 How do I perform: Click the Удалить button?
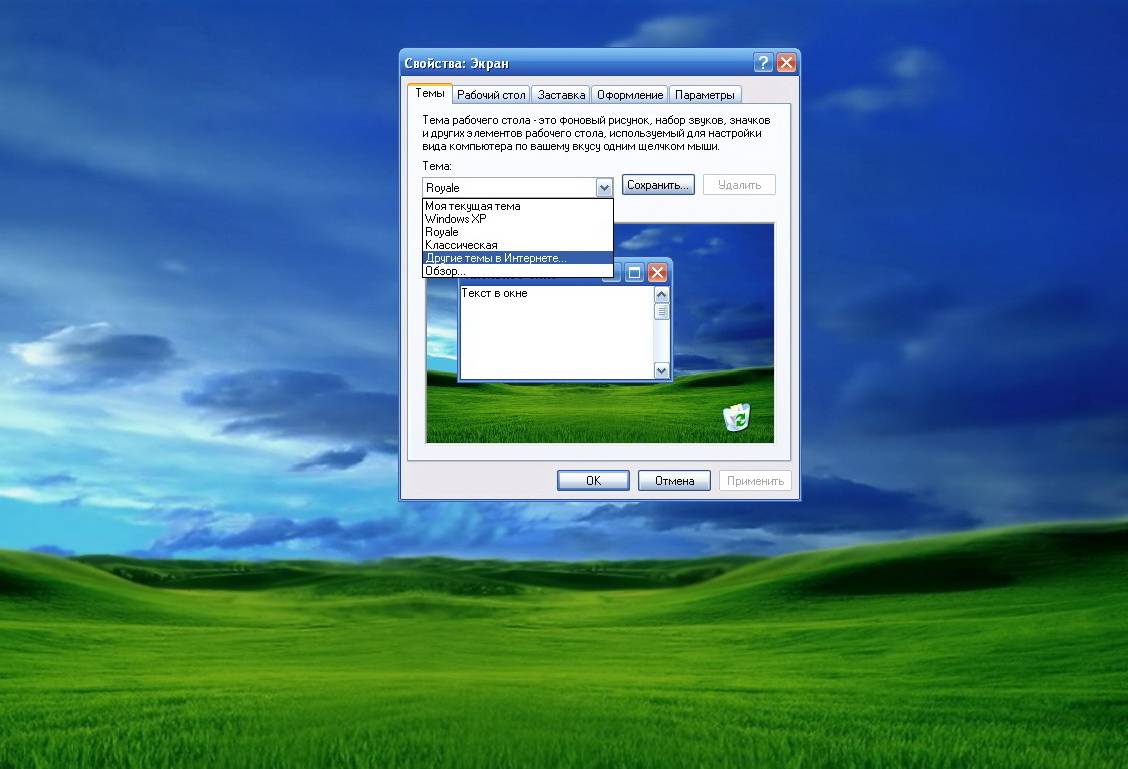(740, 185)
